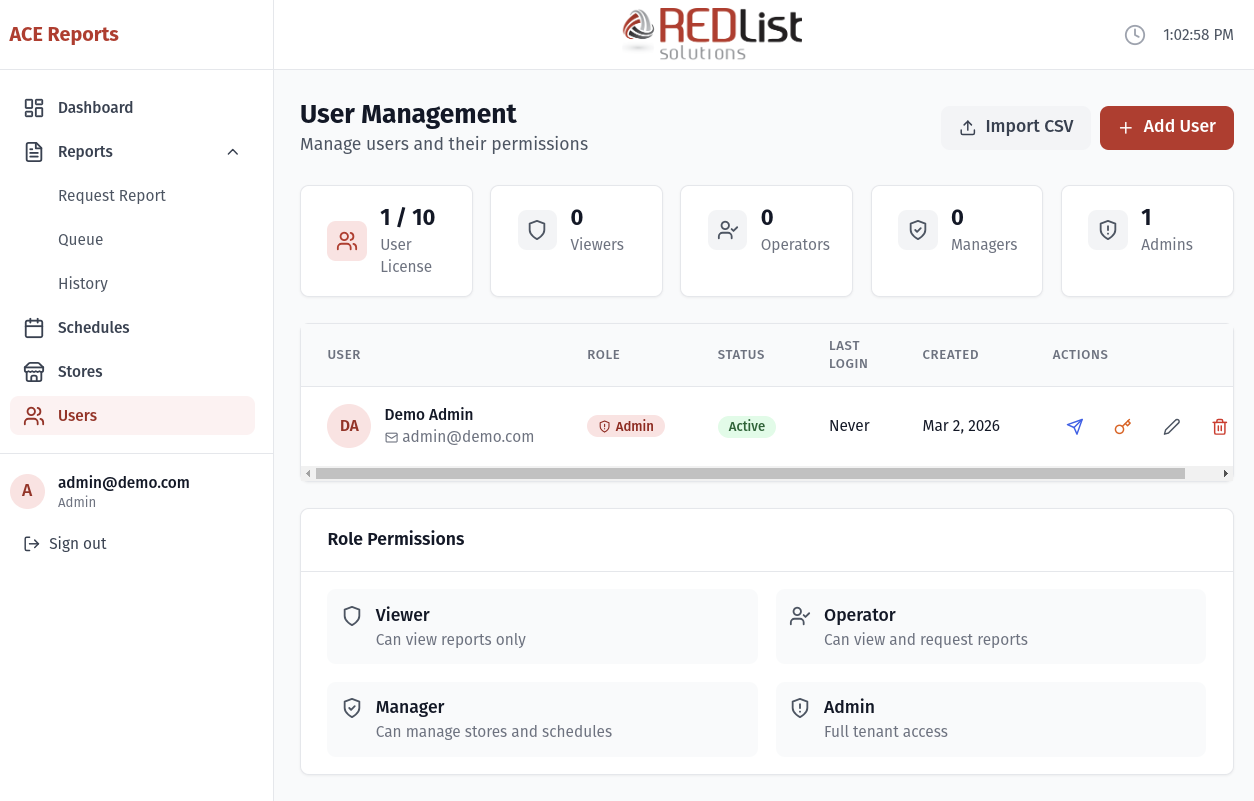1254x801 pixels.
Task: Click the clock icon near the time display
Action: click(1135, 34)
